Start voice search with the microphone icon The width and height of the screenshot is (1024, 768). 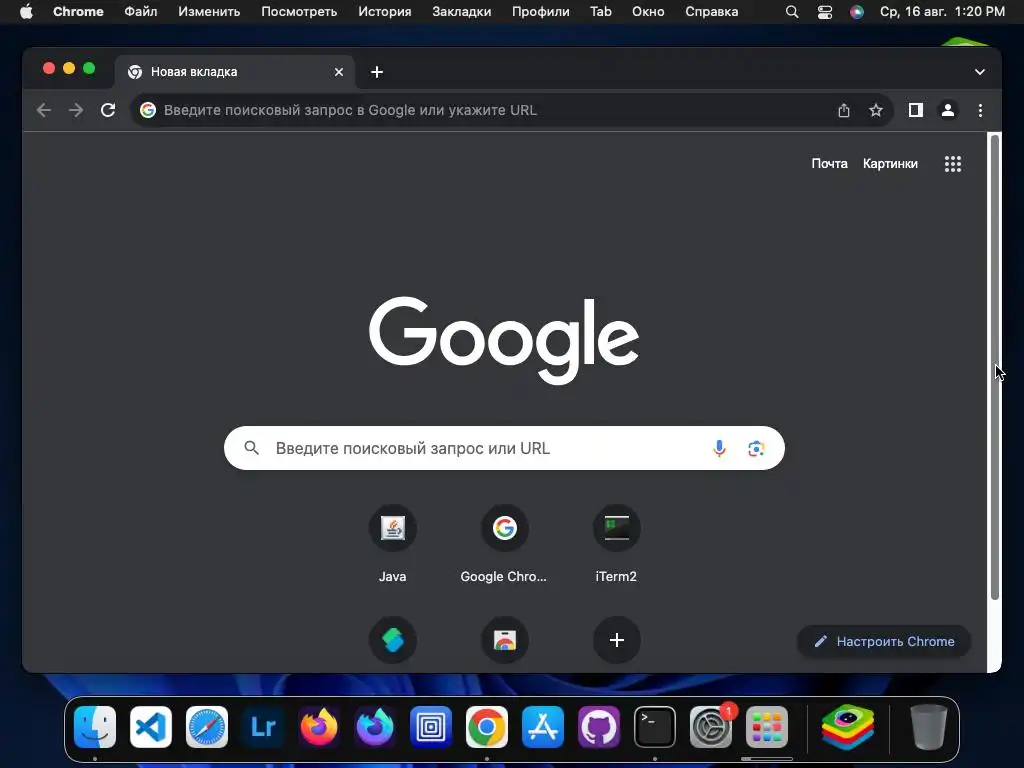719,448
